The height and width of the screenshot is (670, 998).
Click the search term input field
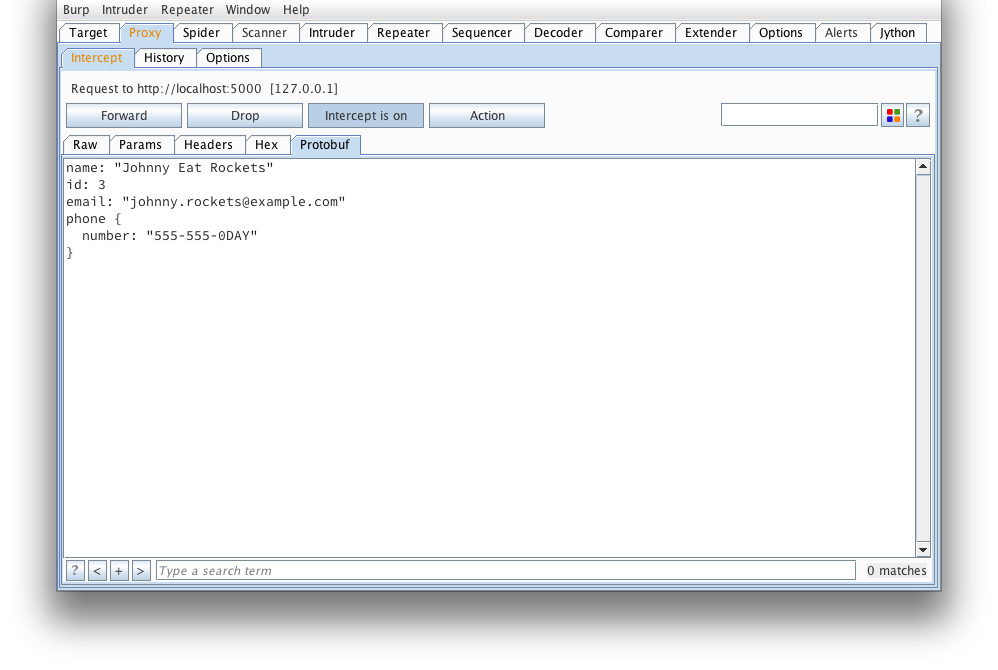pos(506,571)
